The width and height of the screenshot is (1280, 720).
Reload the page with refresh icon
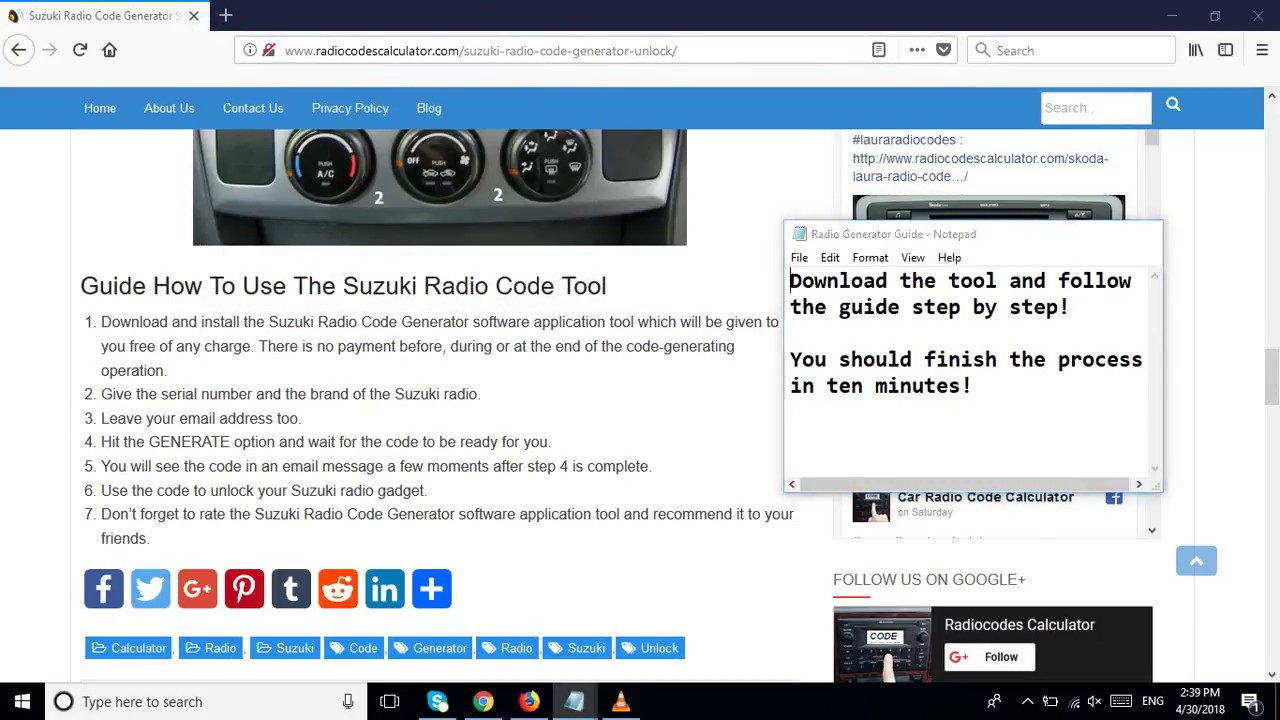tap(80, 50)
